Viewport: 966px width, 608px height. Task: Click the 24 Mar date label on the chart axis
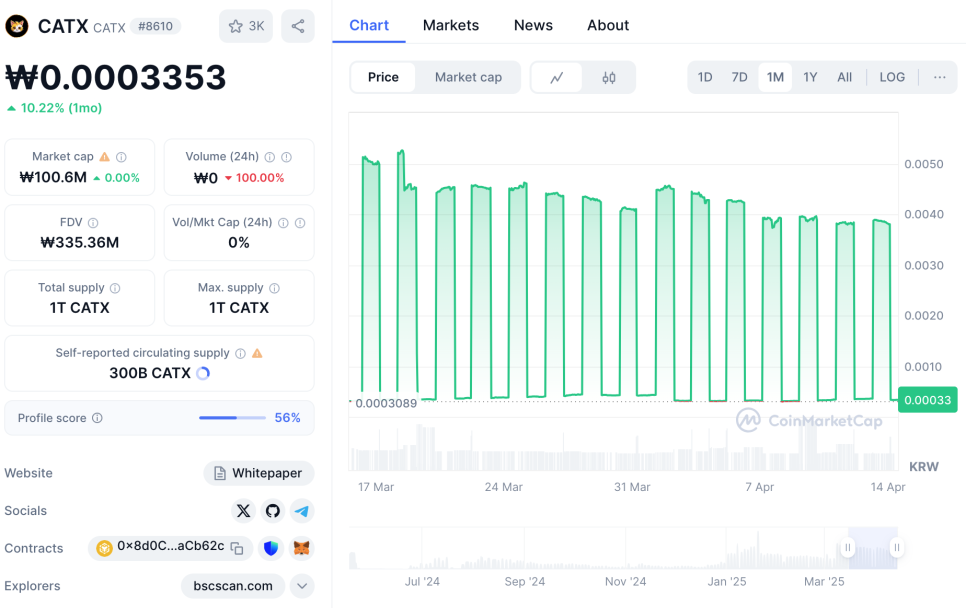pyautogui.click(x=503, y=487)
